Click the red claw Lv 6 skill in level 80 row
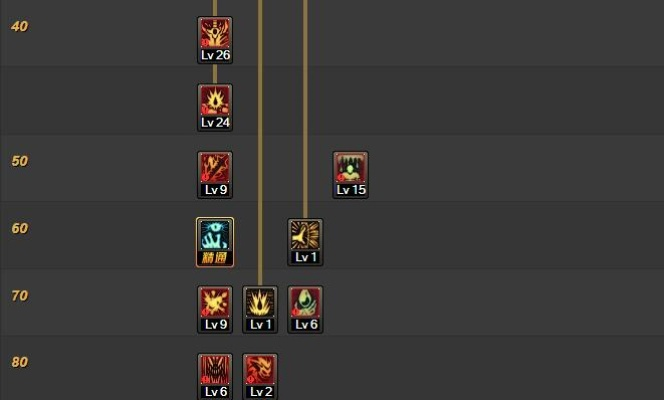664x400 pixels. click(215, 376)
